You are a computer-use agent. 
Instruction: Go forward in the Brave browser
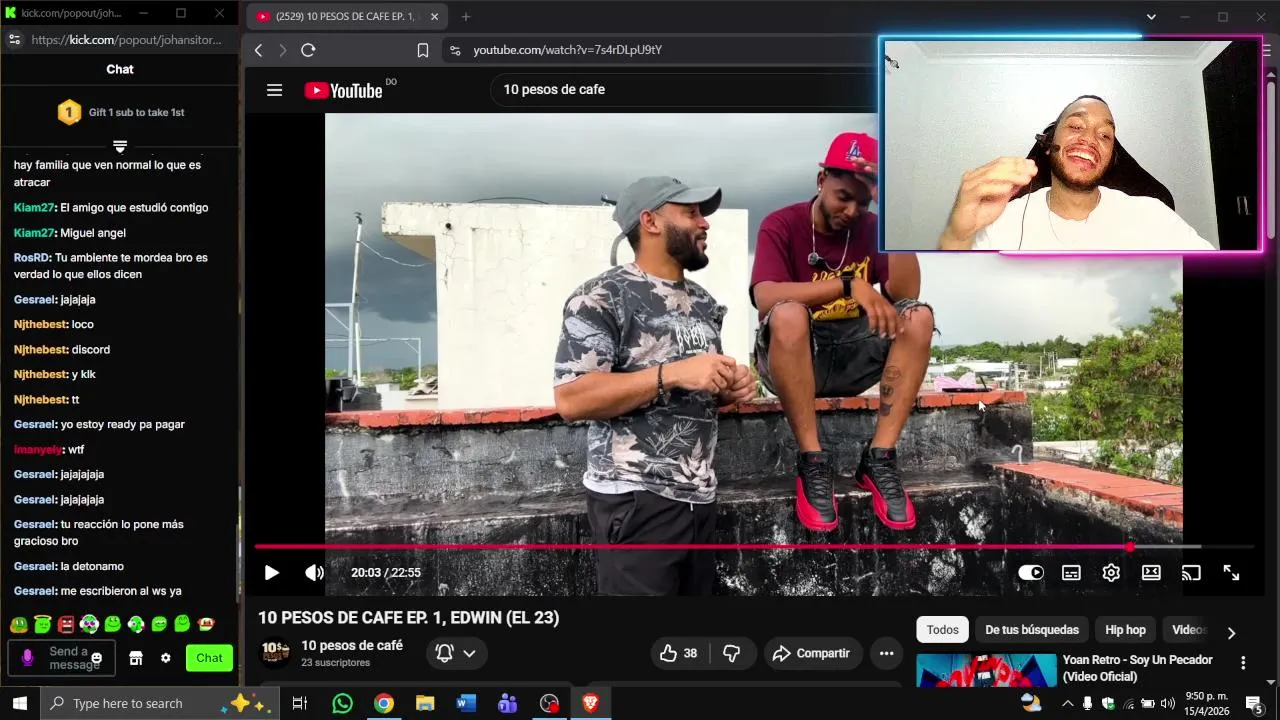point(282,50)
